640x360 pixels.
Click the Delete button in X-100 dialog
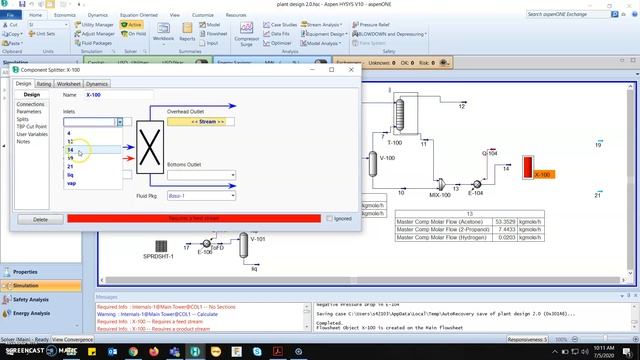(x=40, y=220)
